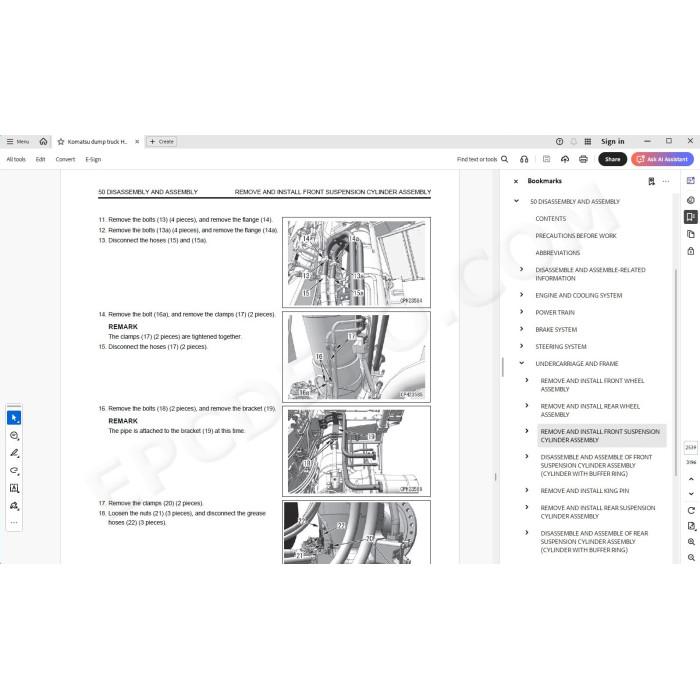The height and width of the screenshot is (700, 700).
Task: Select the freehand draw loop tool
Action: click(x=14, y=471)
